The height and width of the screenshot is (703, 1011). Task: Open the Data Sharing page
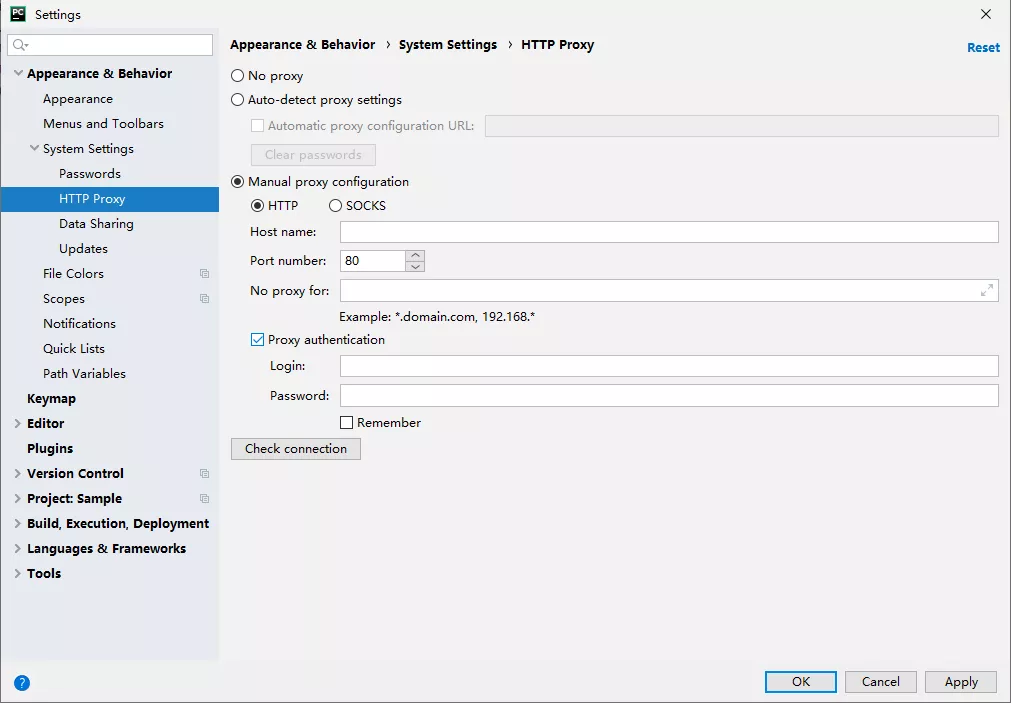(x=96, y=224)
